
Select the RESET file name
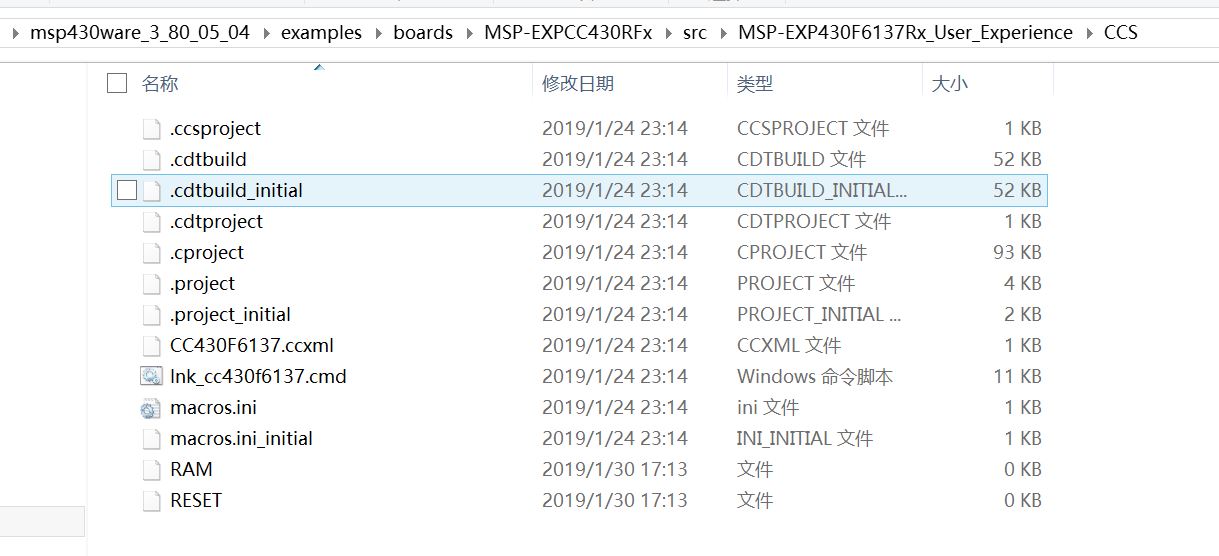click(x=196, y=501)
